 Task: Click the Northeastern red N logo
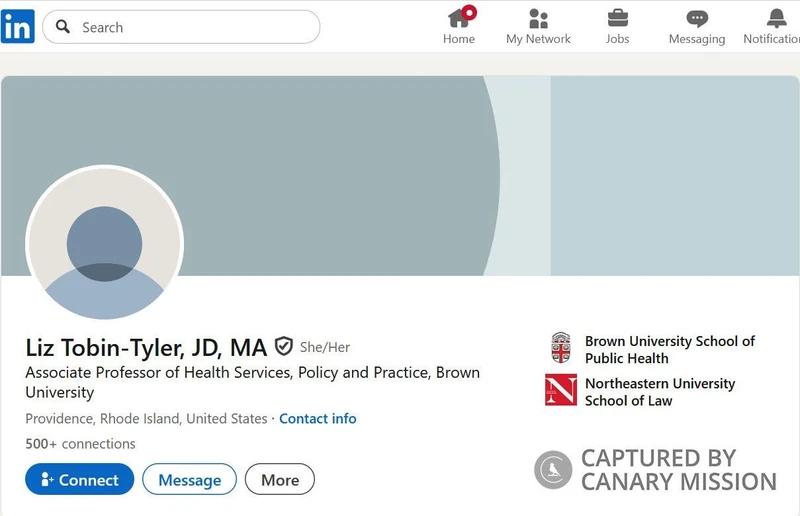[x=561, y=391]
